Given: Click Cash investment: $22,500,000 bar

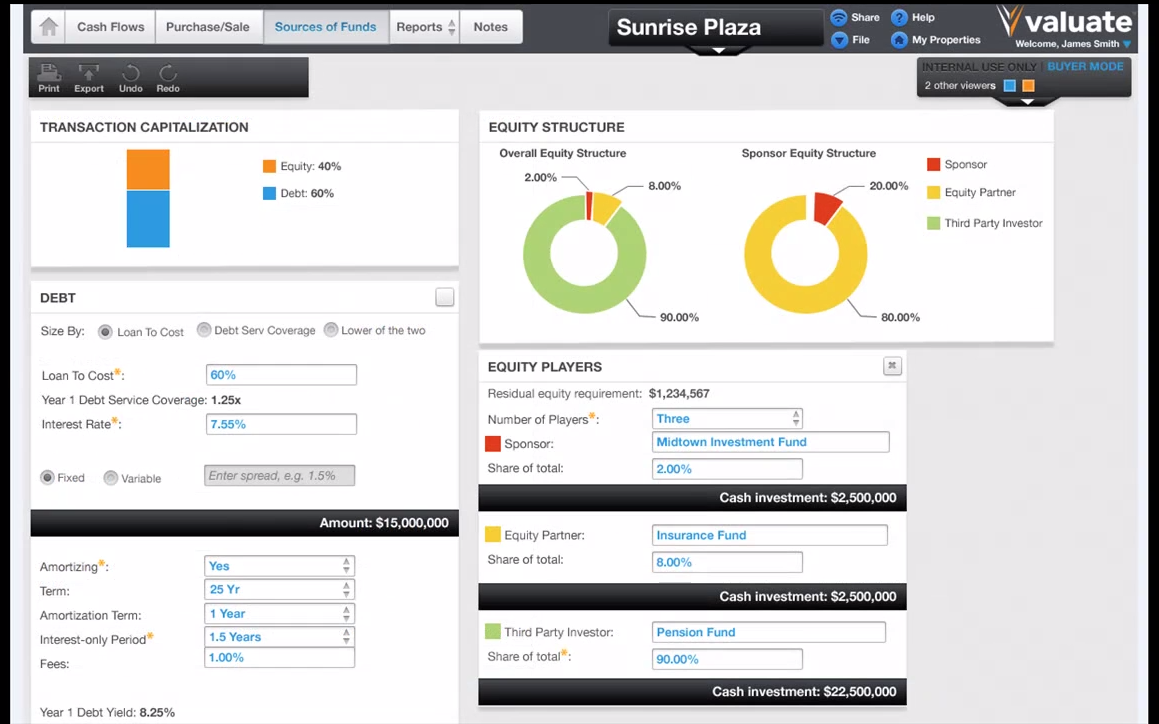Looking at the screenshot, I should (x=693, y=692).
